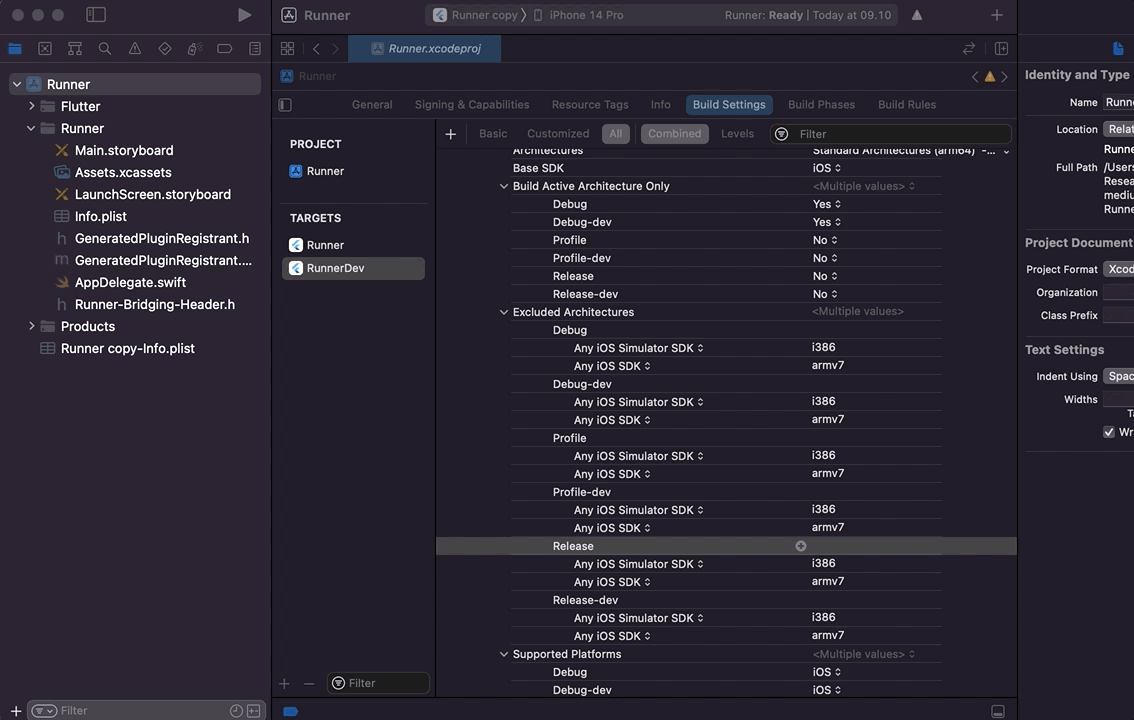Show source-controlled files filter
1134x720 pixels.
click(253, 711)
